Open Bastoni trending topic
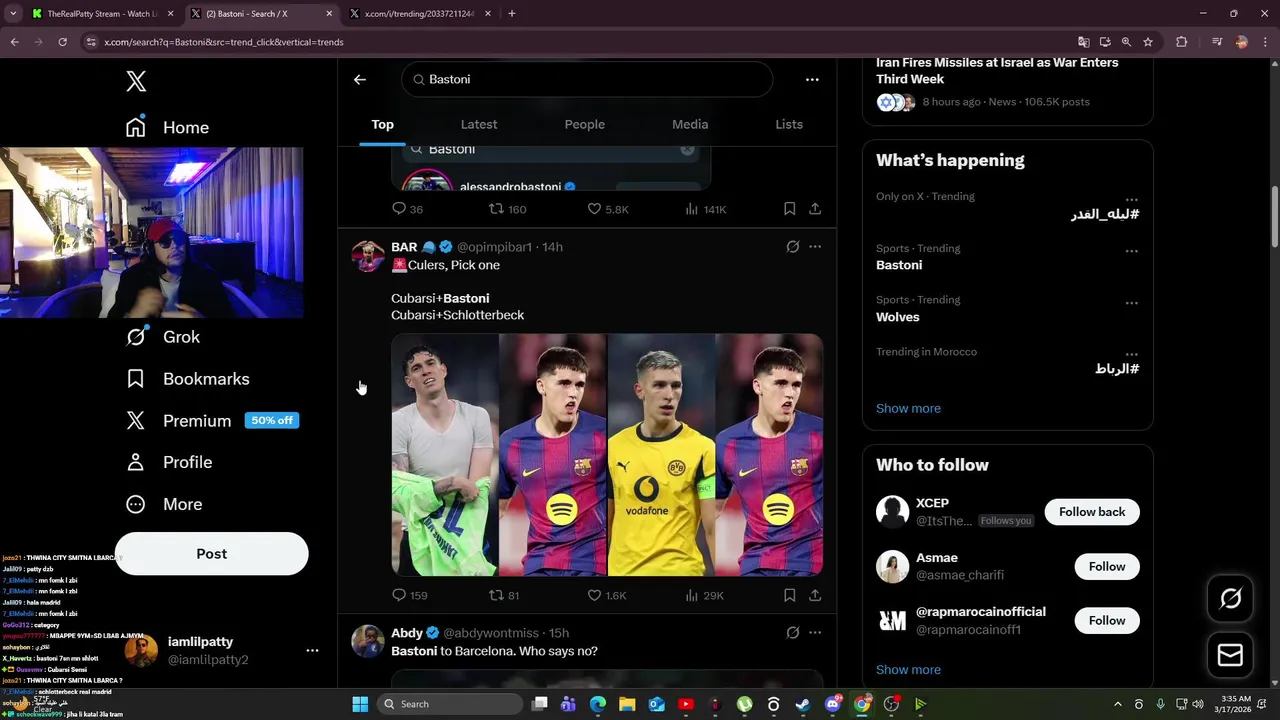 pyautogui.click(x=899, y=265)
